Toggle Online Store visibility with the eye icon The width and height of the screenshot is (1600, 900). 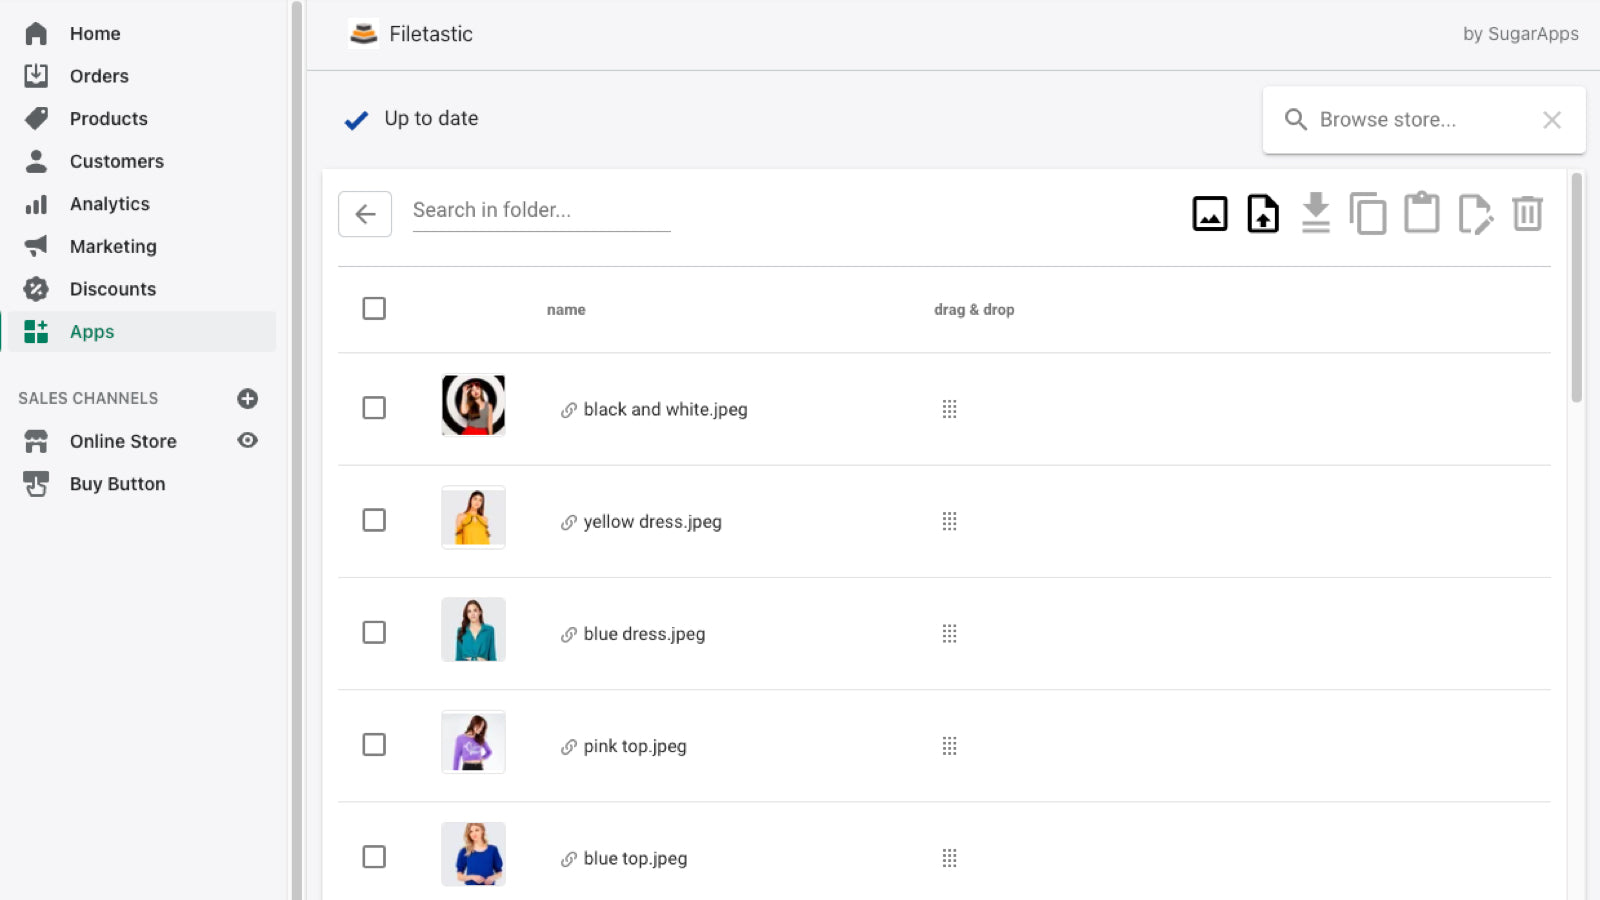(247, 440)
